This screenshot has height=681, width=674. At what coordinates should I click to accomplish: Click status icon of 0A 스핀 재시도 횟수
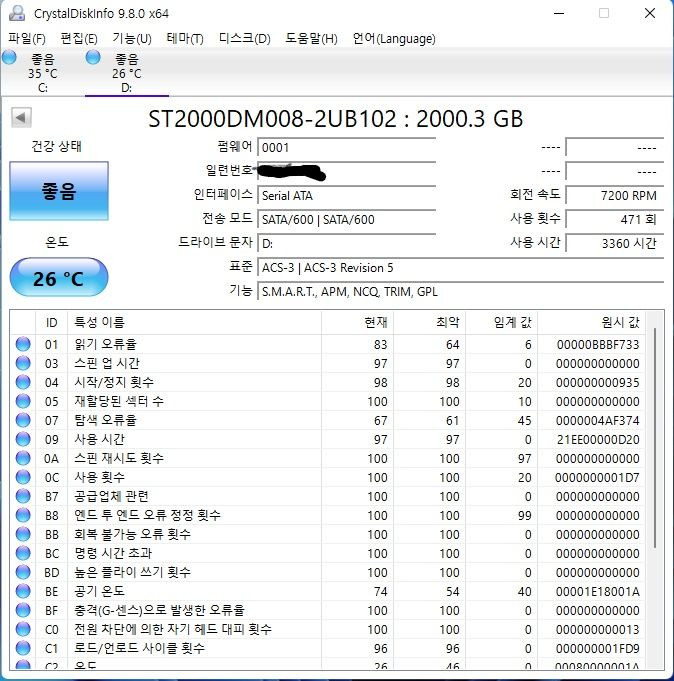point(23,458)
